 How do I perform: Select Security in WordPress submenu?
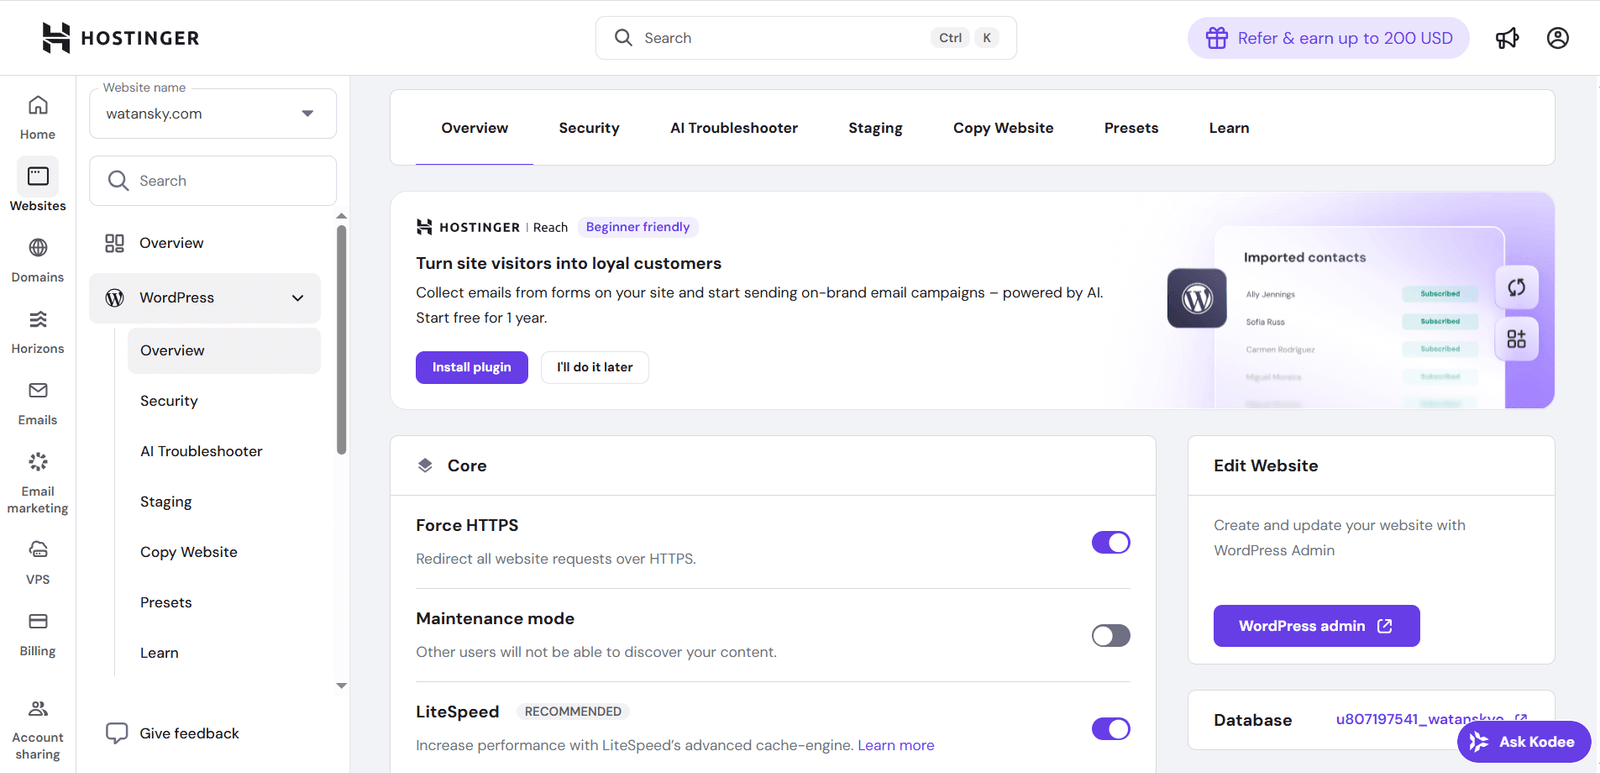(x=169, y=401)
